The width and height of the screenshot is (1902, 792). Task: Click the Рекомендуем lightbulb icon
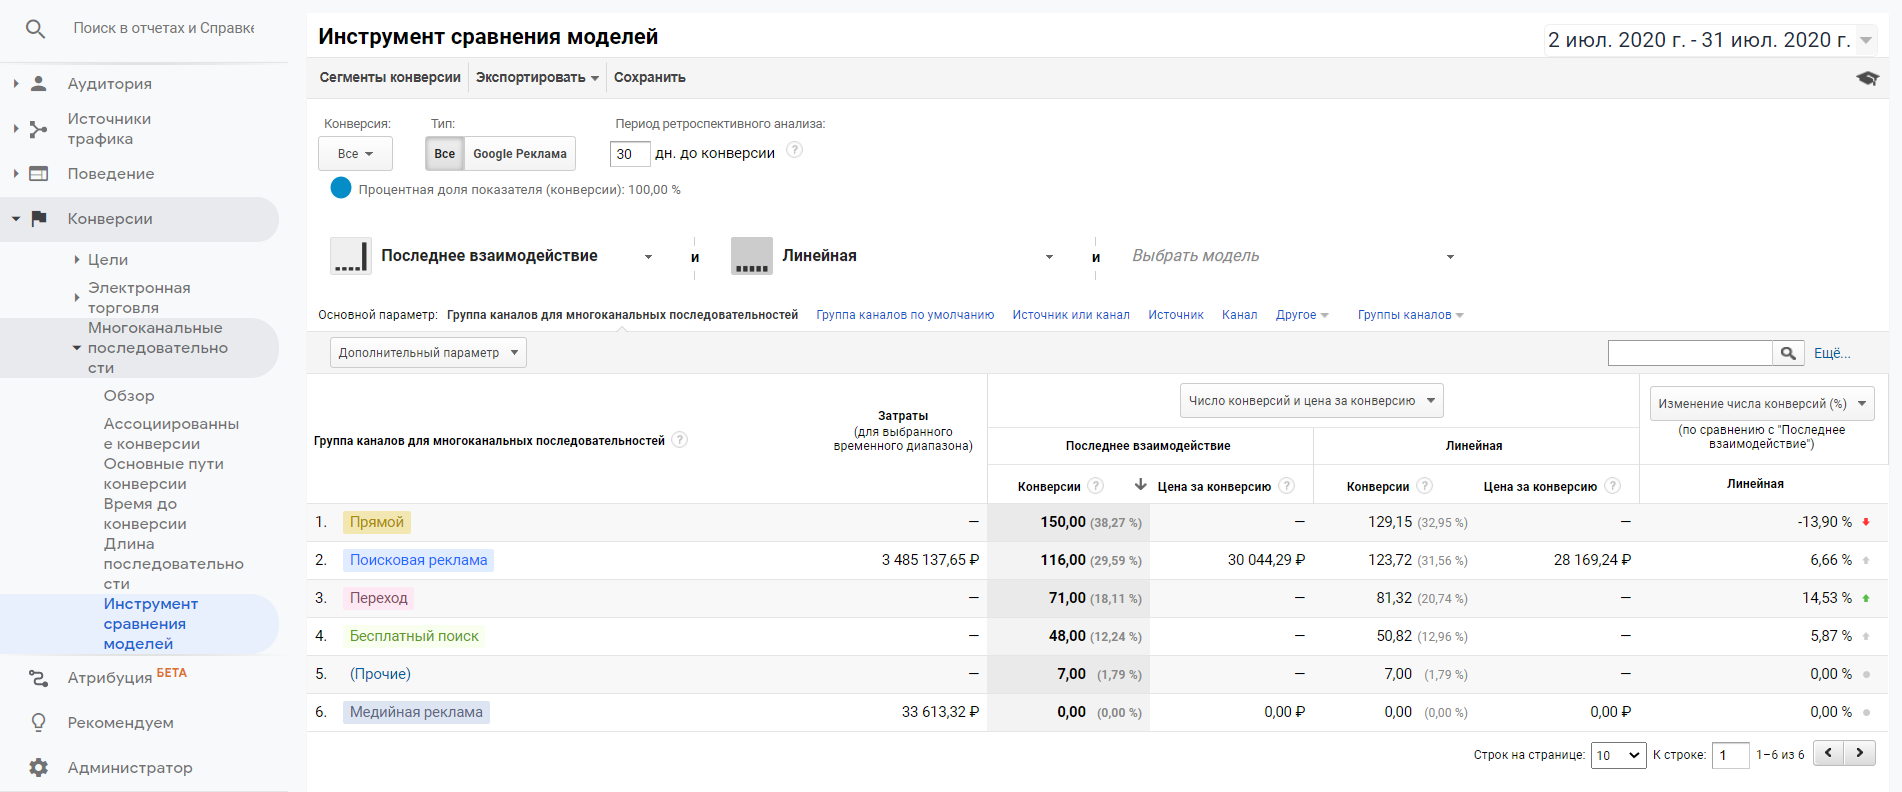point(39,722)
